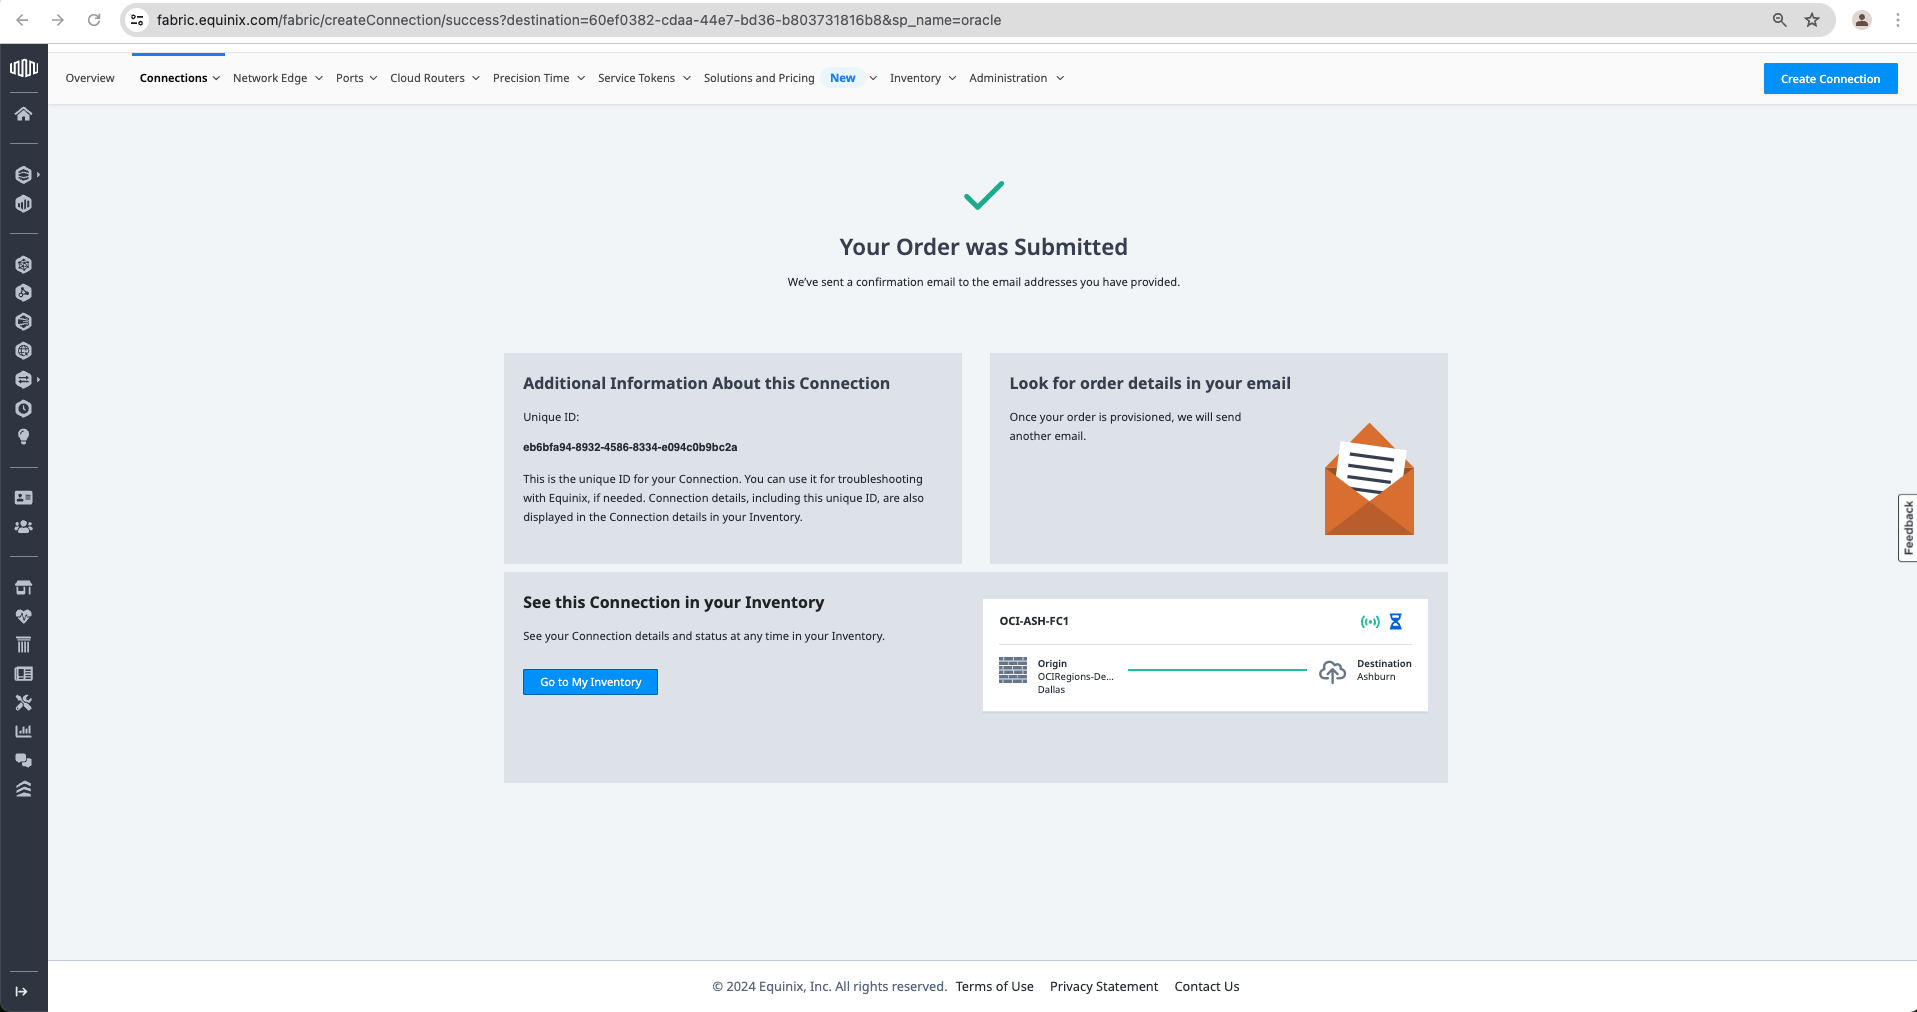The width and height of the screenshot is (1917, 1012).
Task: Switch to the Connections tab
Action: click(174, 78)
